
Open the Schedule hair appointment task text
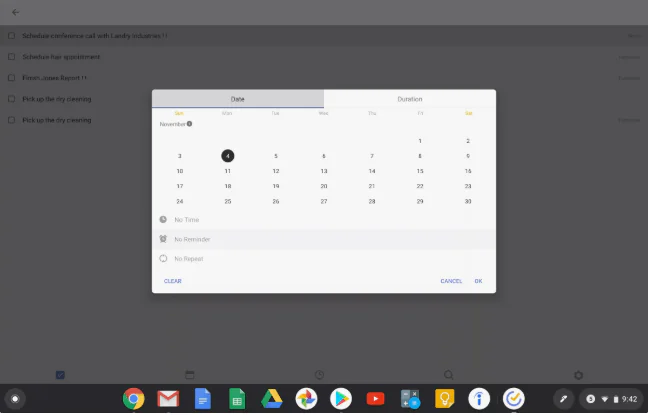click(x=61, y=57)
